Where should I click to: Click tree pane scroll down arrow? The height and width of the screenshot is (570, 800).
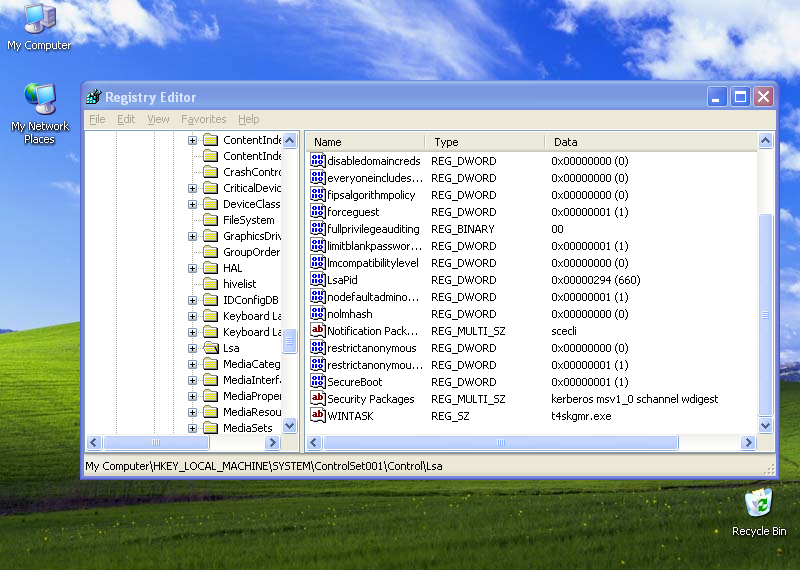coord(289,425)
